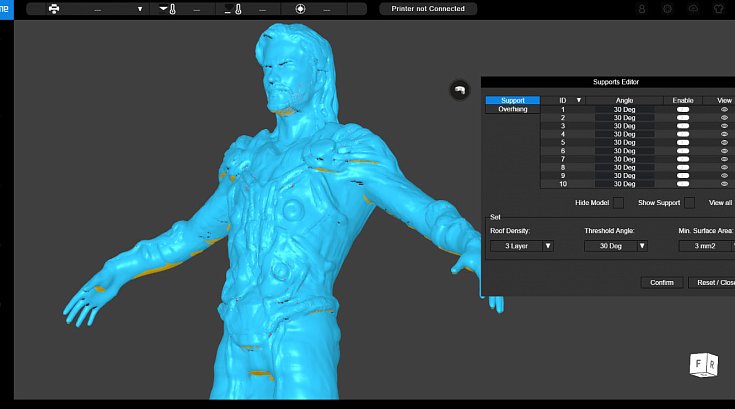Click the Supports Editor title bar
The width and height of the screenshot is (735, 409).
click(608, 82)
